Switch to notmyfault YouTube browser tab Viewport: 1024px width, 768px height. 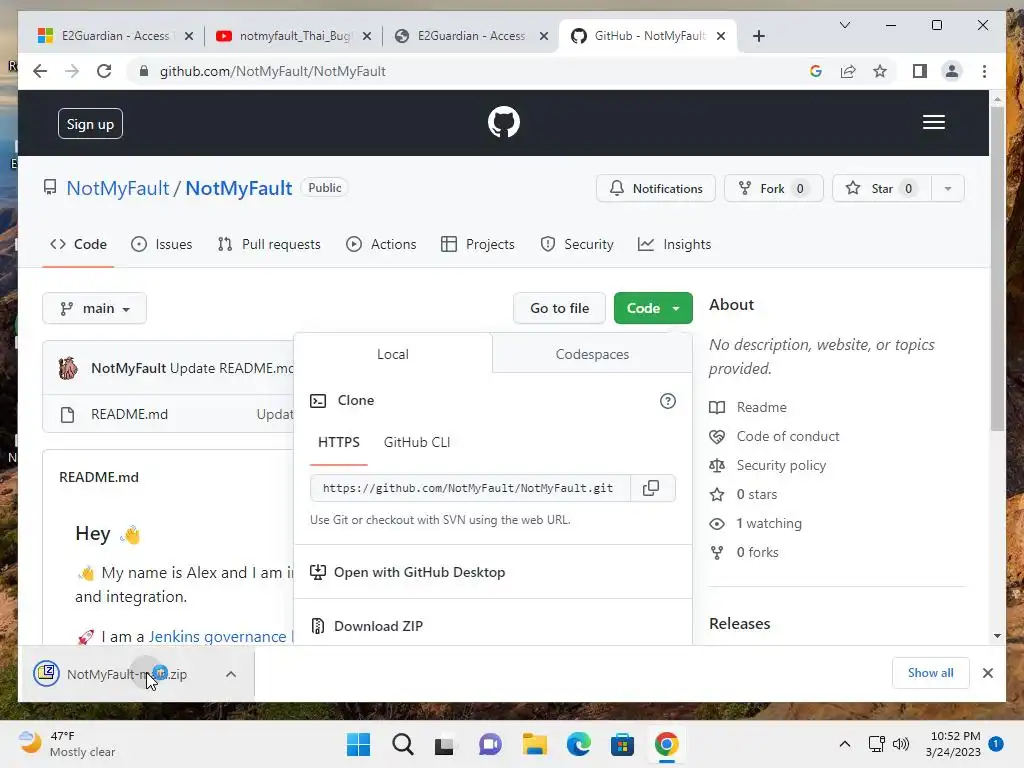pyautogui.click(x=294, y=36)
